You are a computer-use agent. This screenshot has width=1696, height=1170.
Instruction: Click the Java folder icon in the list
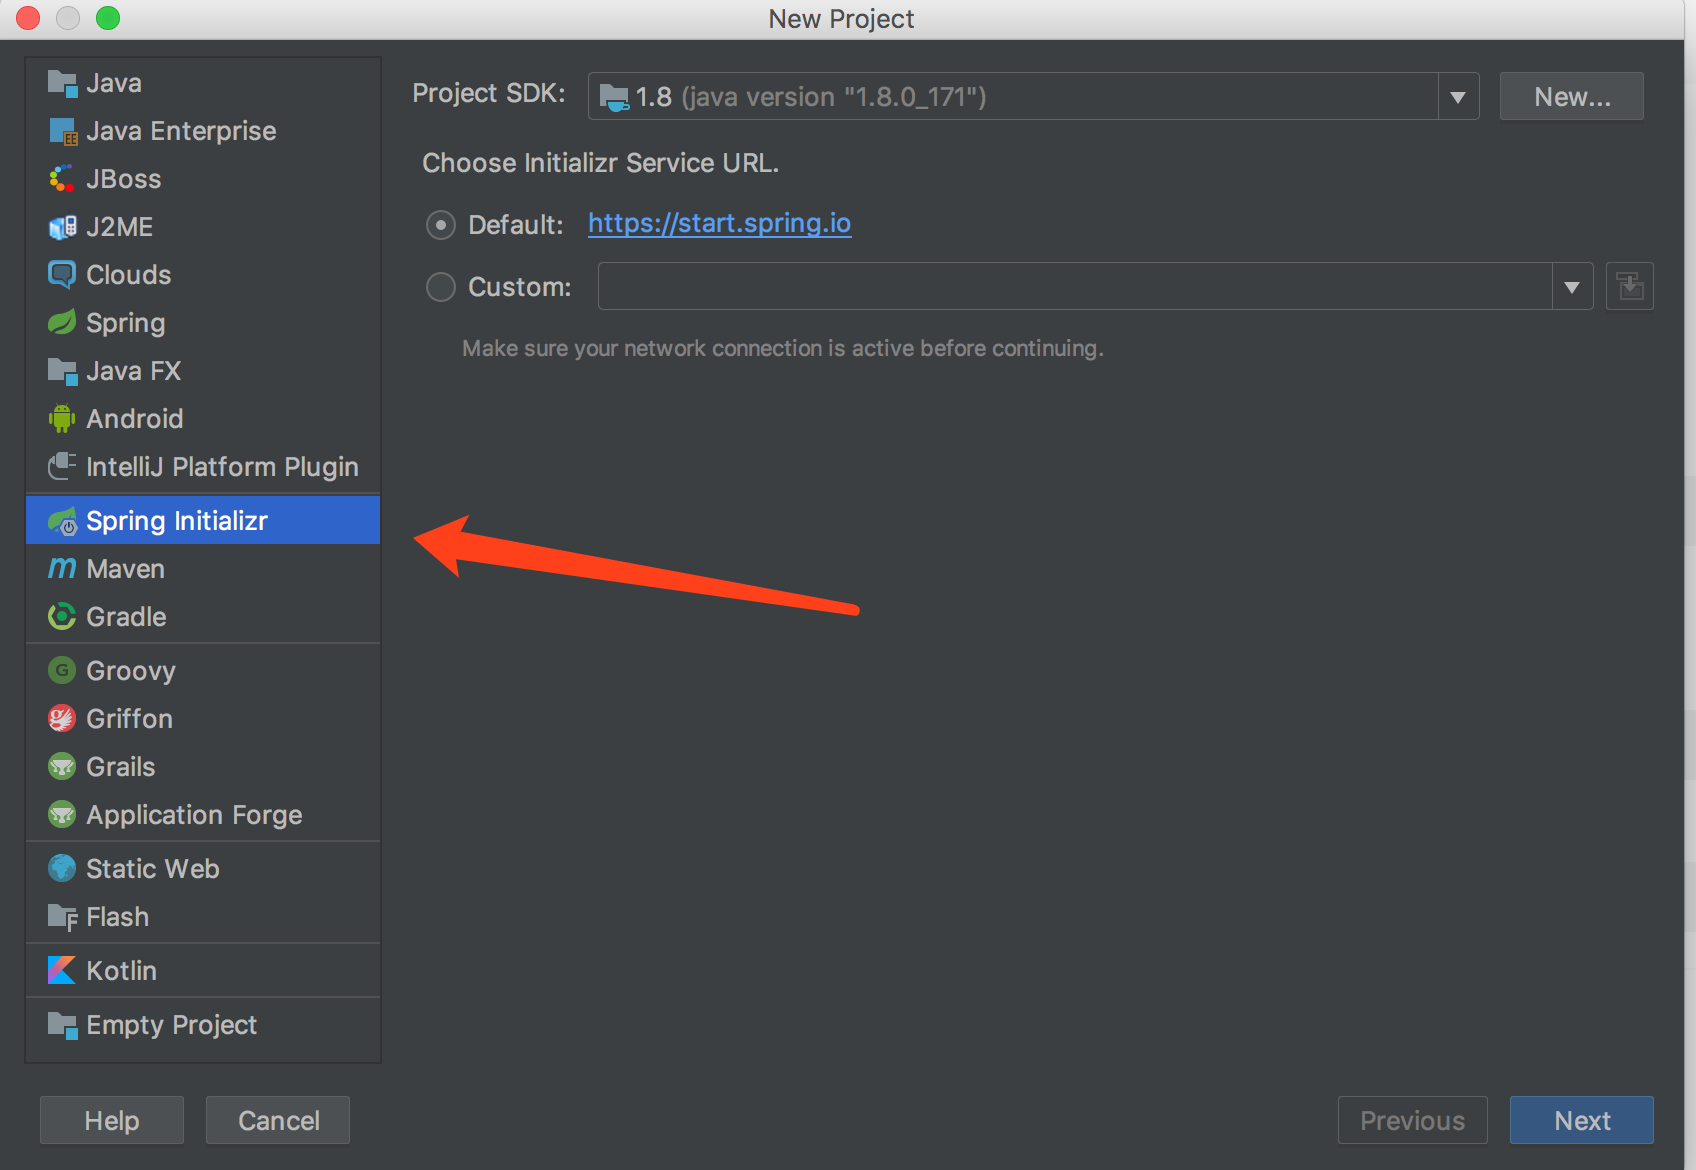pos(62,83)
